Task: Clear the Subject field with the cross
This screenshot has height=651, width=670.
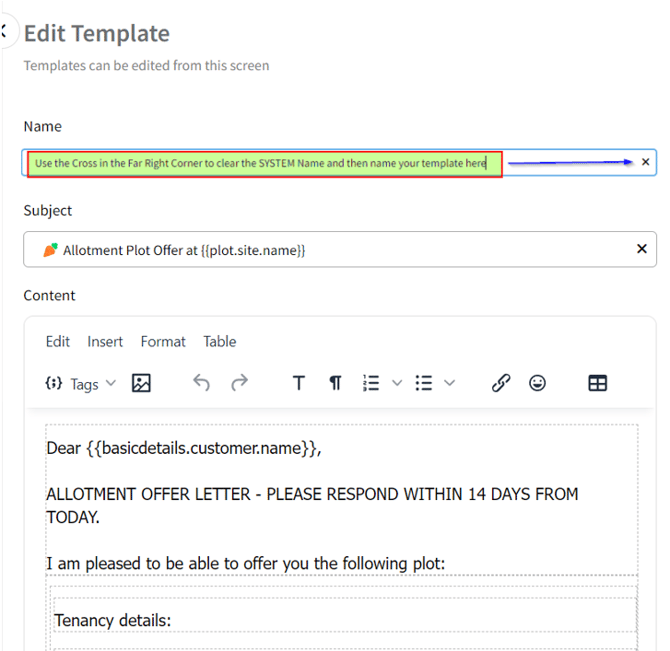Action: click(642, 249)
